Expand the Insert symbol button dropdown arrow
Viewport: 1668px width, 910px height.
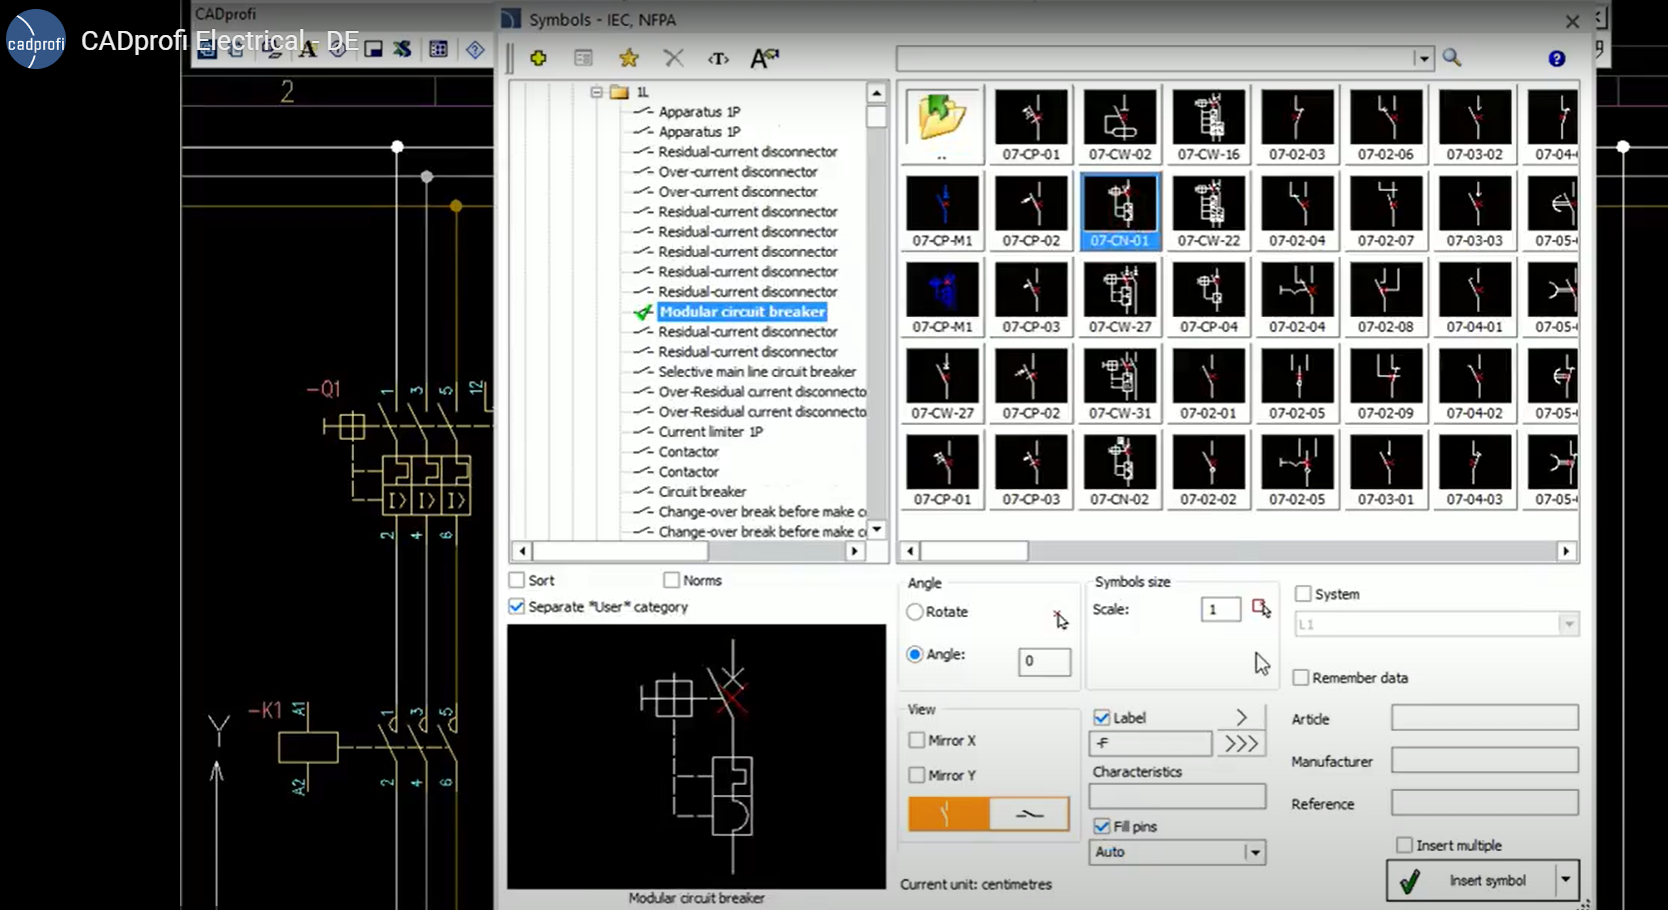coord(1566,880)
